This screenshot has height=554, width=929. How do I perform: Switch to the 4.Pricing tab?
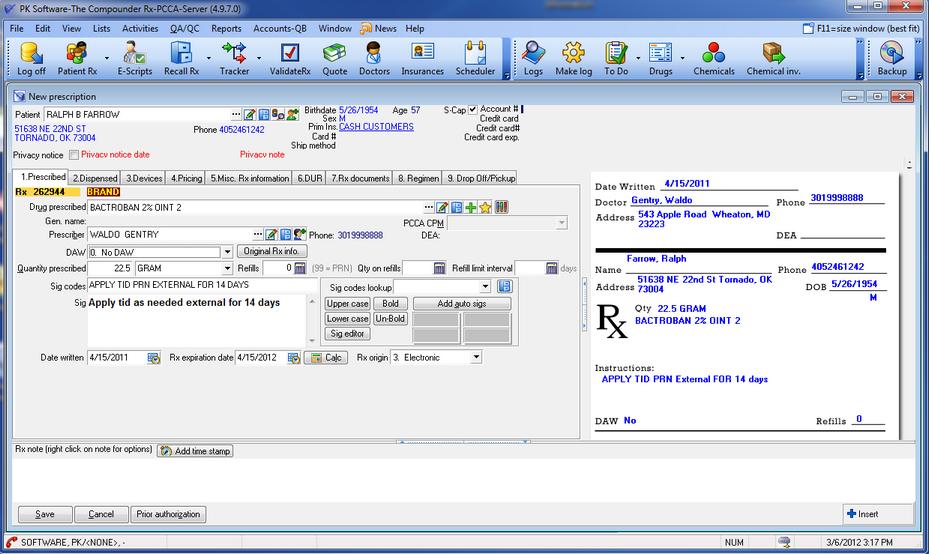coord(186,178)
